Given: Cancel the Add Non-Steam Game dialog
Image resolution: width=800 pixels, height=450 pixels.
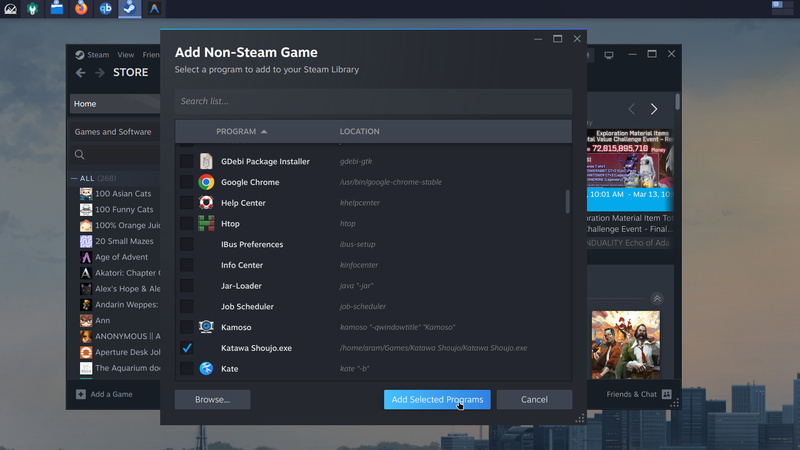Looking at the screenshot, I should tap(534, 399).
